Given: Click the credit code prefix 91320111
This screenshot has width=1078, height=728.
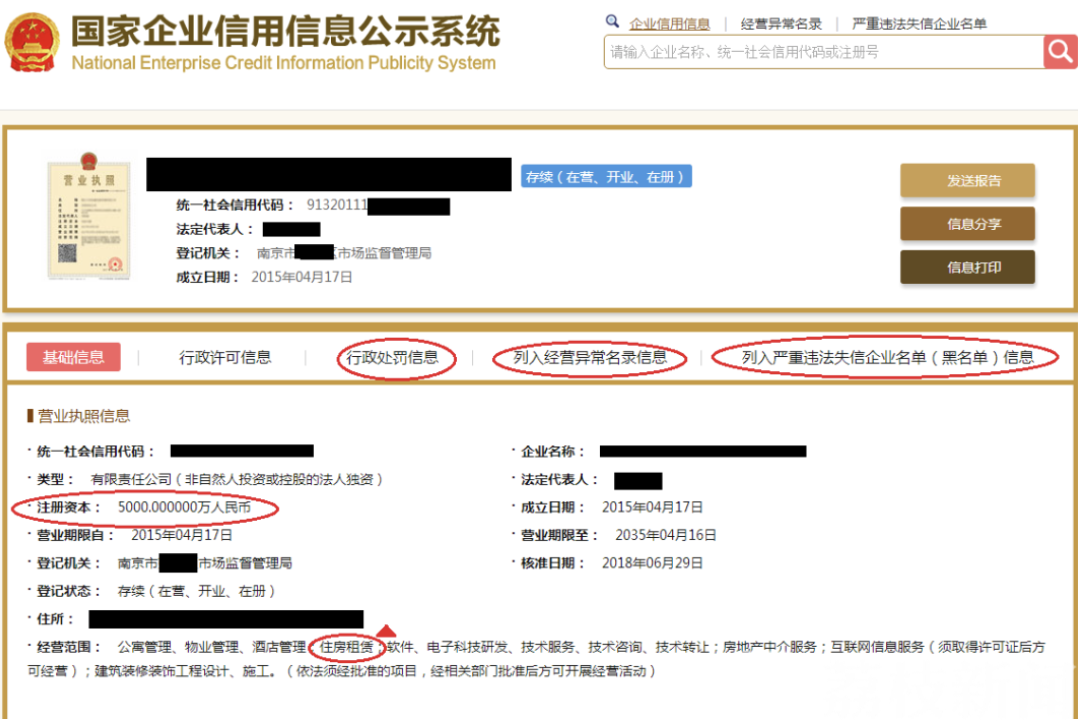Looking at the screenshot, I should (x=337, y=205).
